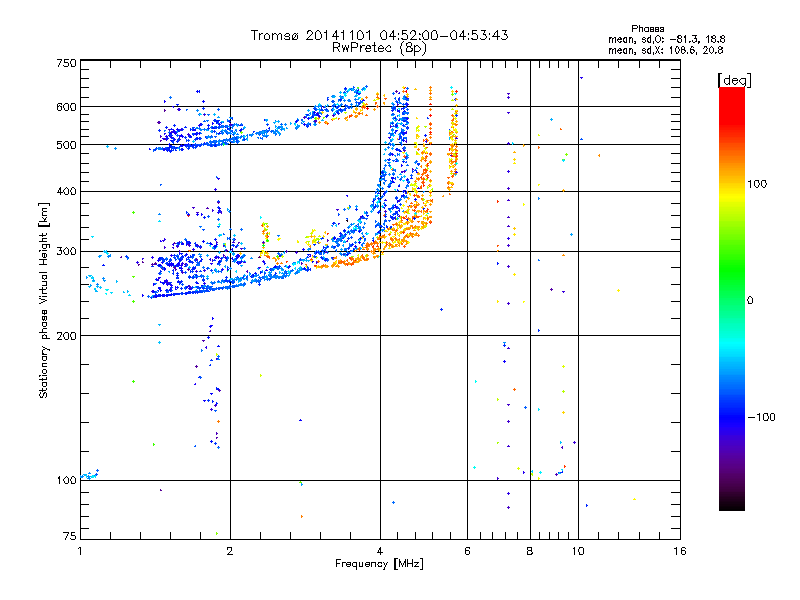Click the 'Phases' header label
This screenshot has width=800, height=600.
coord(647,29)
